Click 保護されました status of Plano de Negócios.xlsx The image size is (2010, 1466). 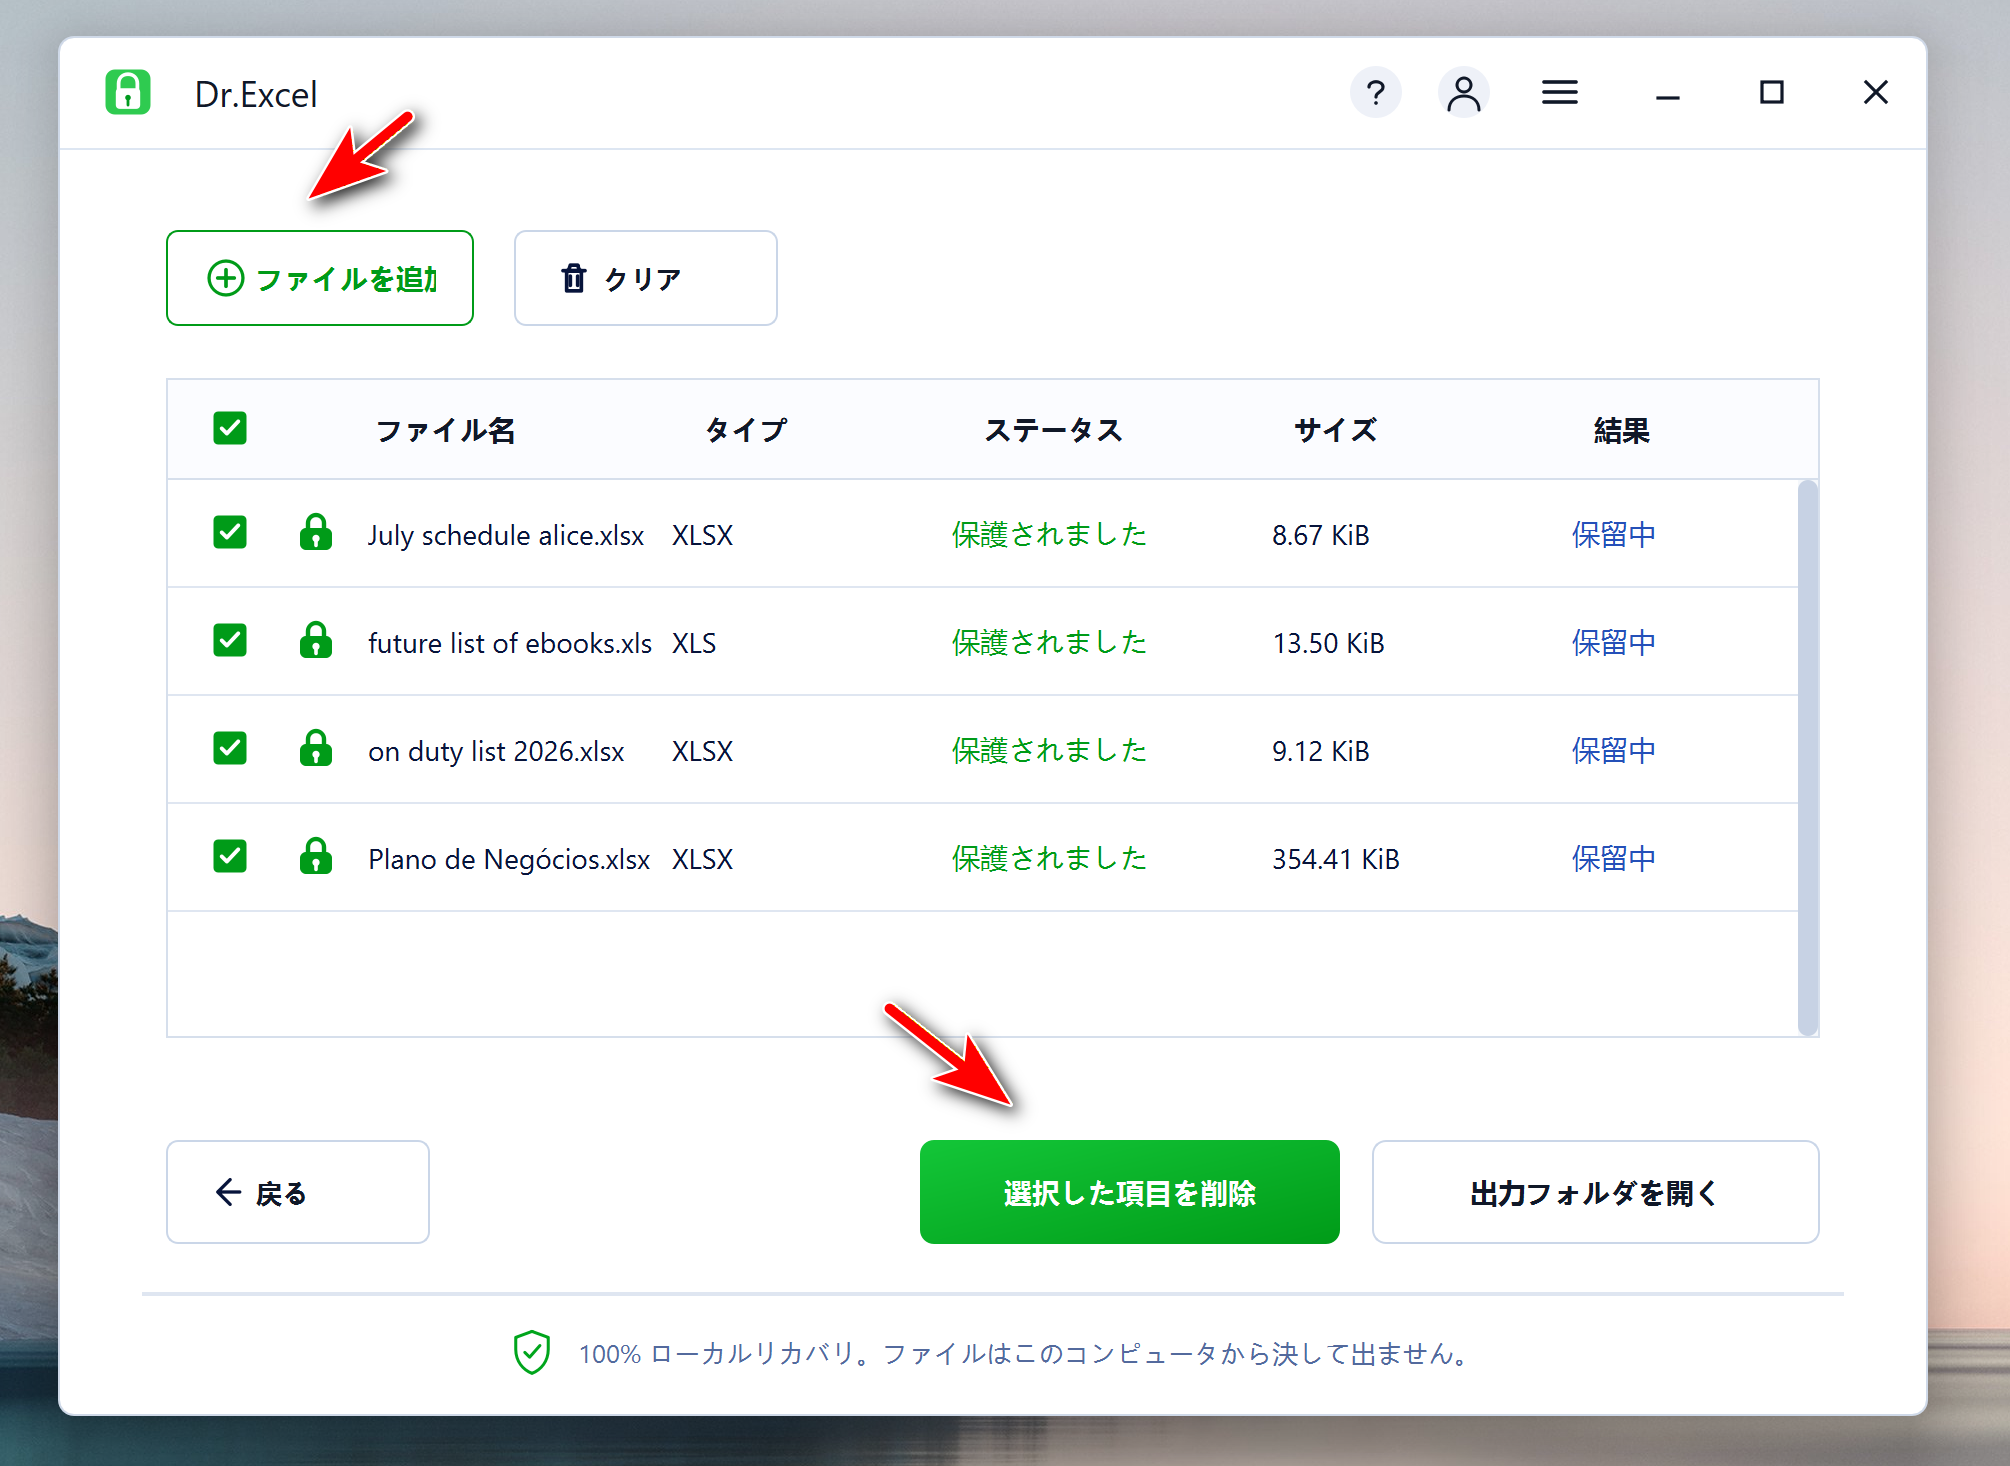point(1049,859)
